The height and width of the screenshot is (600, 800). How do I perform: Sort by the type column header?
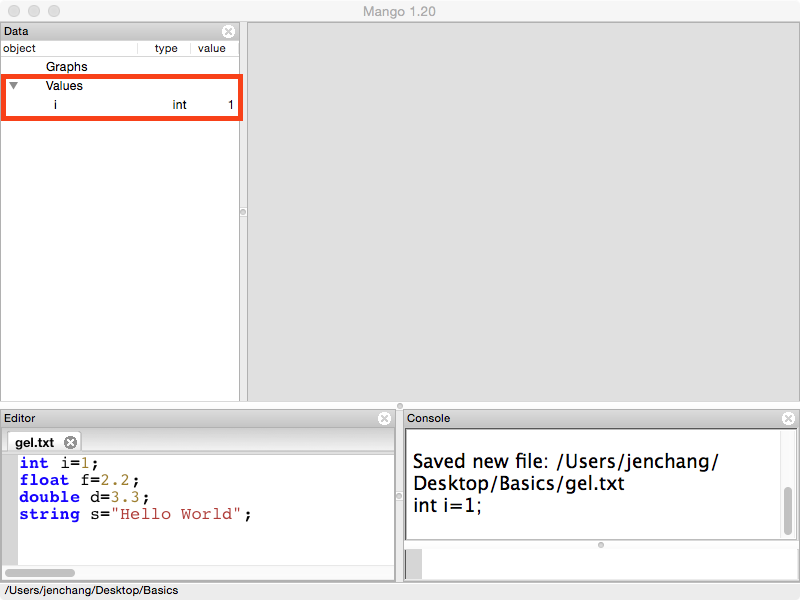(x=166, y=48)
